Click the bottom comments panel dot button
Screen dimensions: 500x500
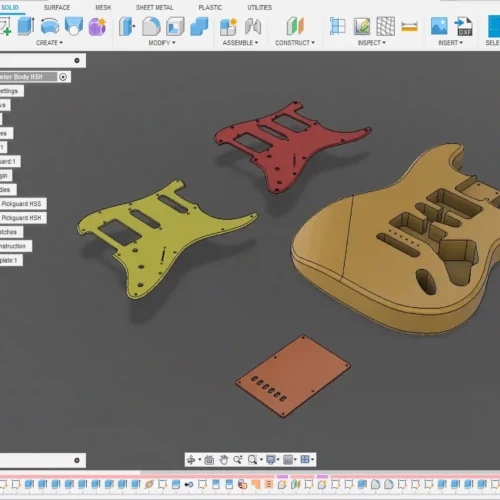tap(77, 460)
